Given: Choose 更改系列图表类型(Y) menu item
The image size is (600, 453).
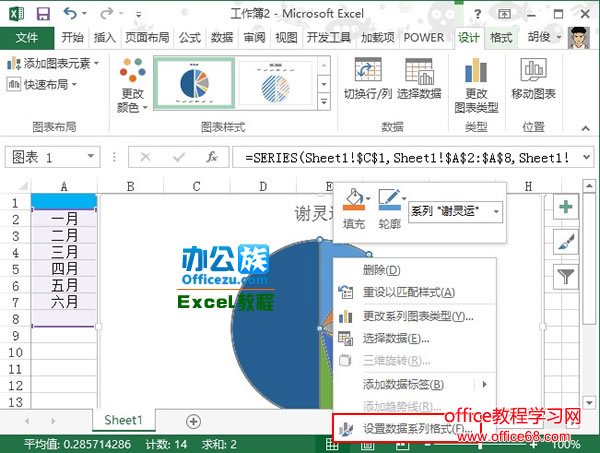Looking at the screenshot, I should point(415,316).
